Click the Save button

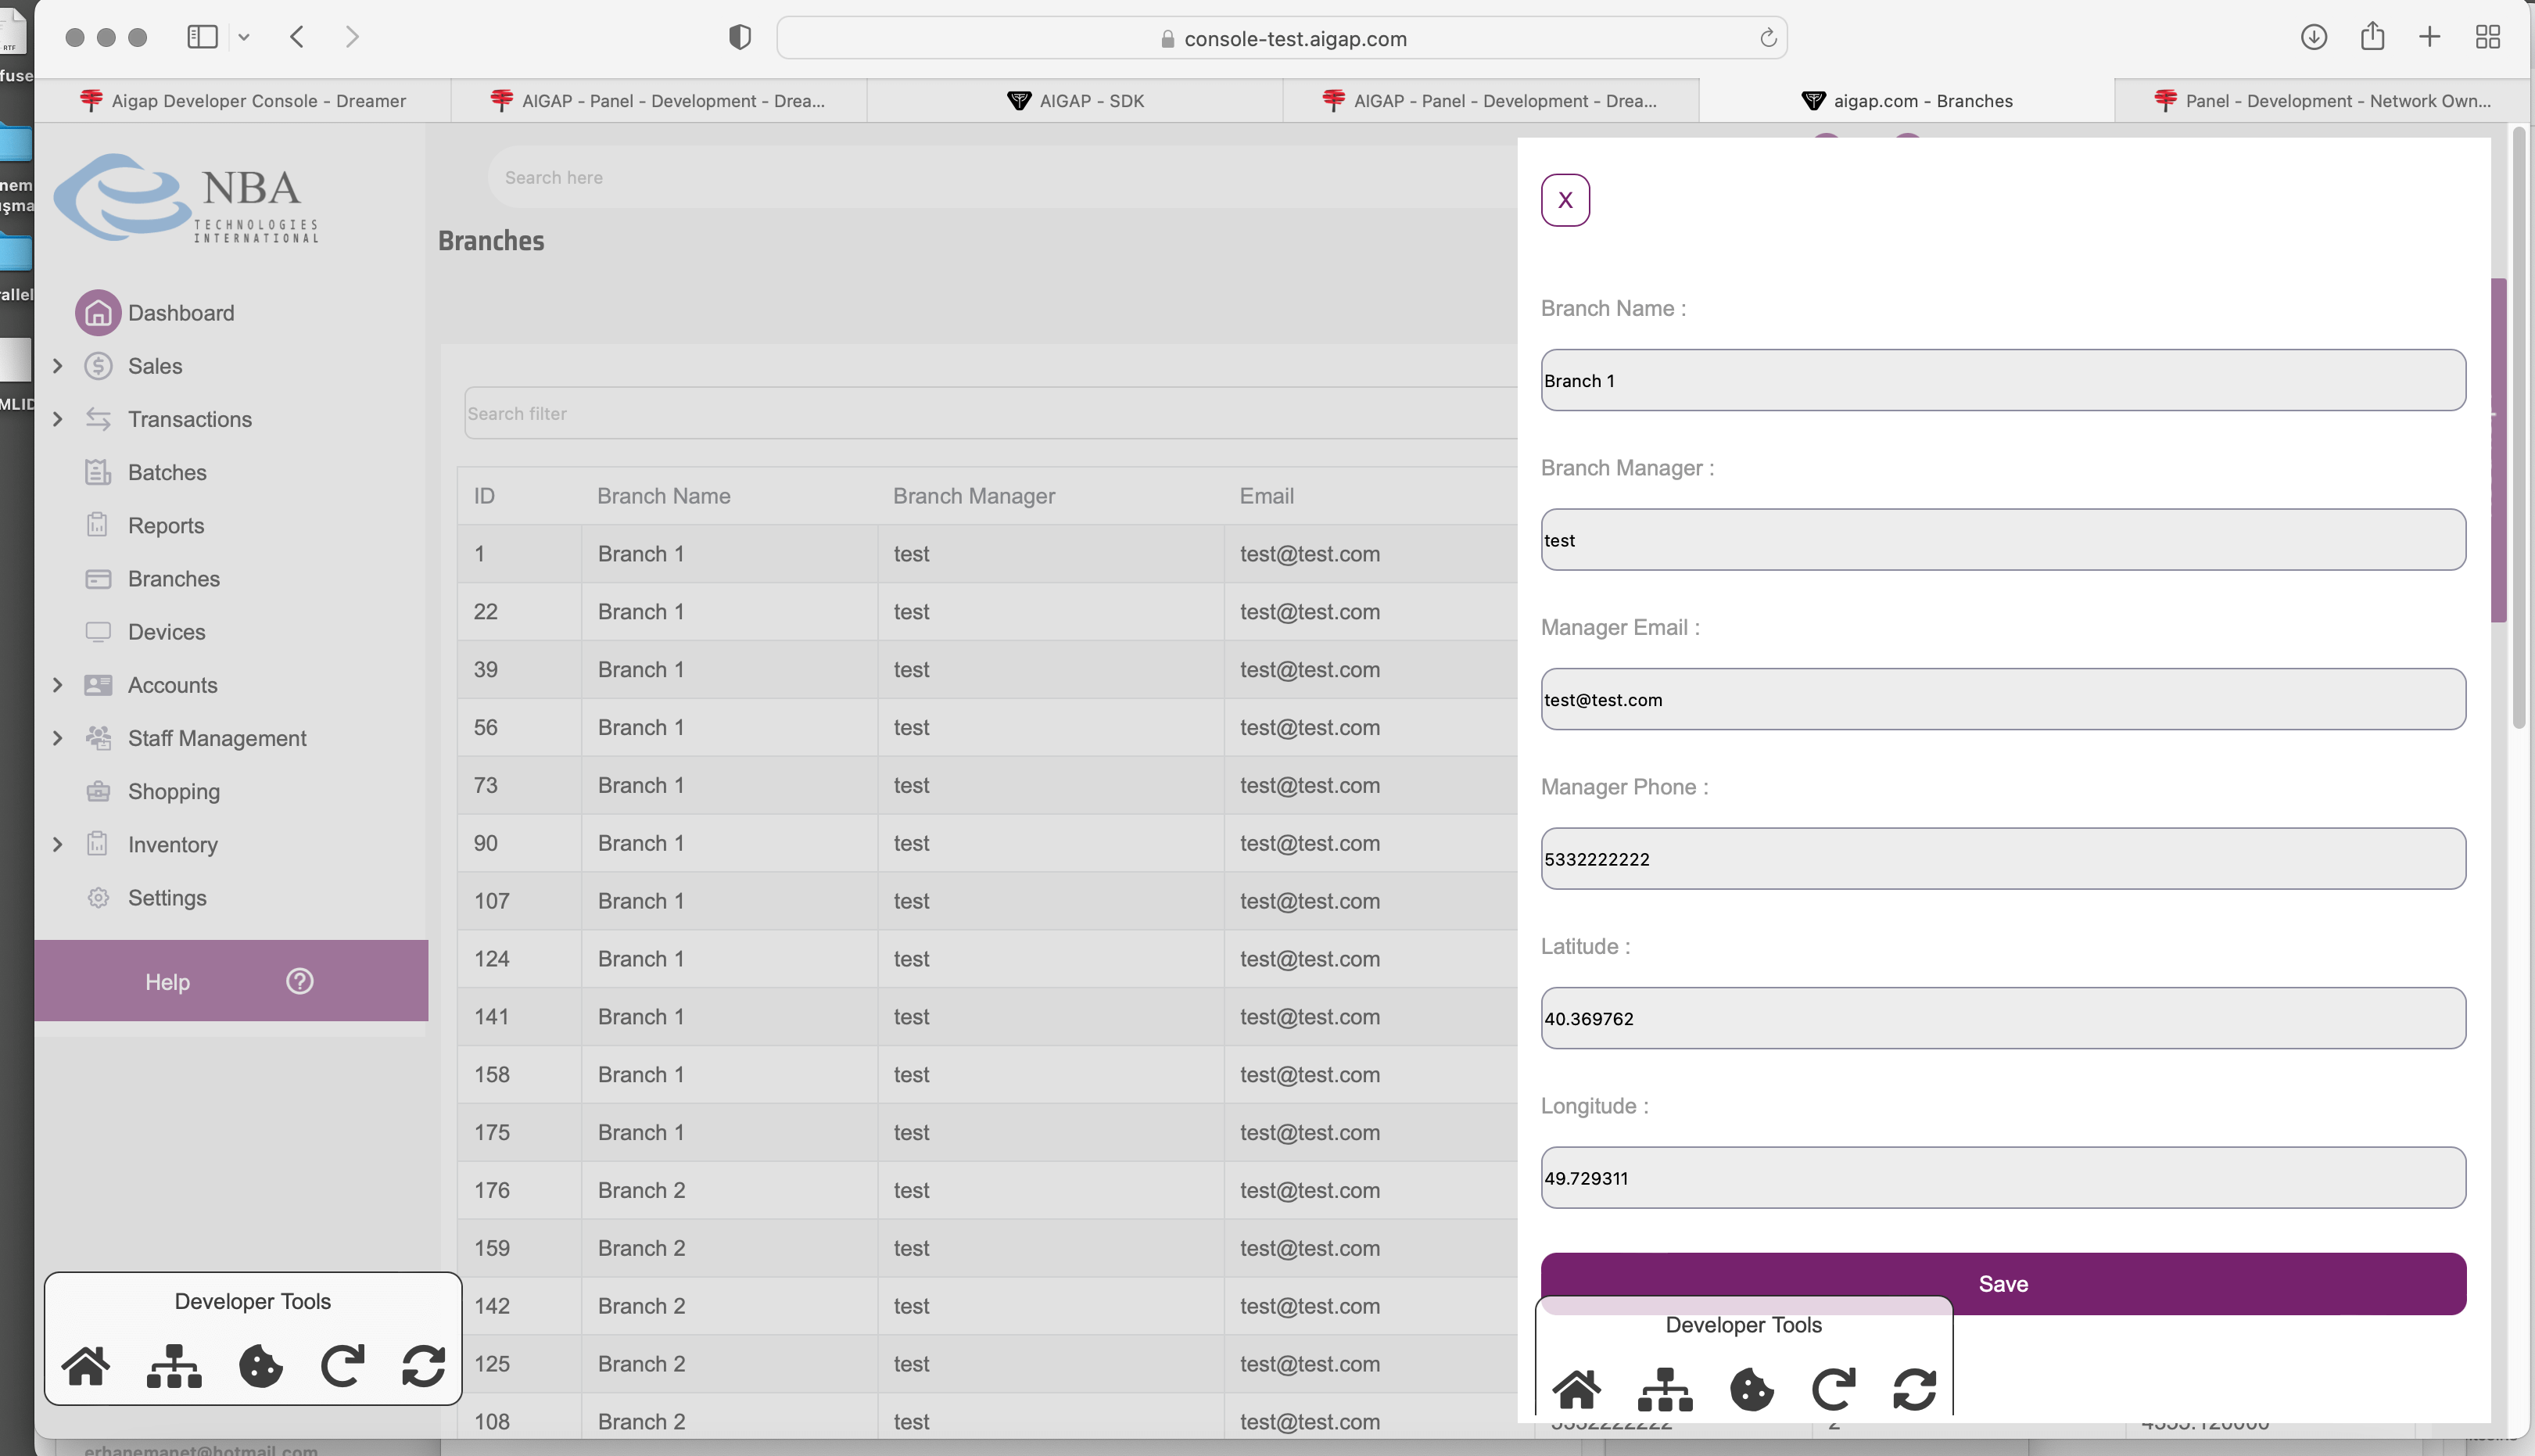[x=2003, y=1283]
